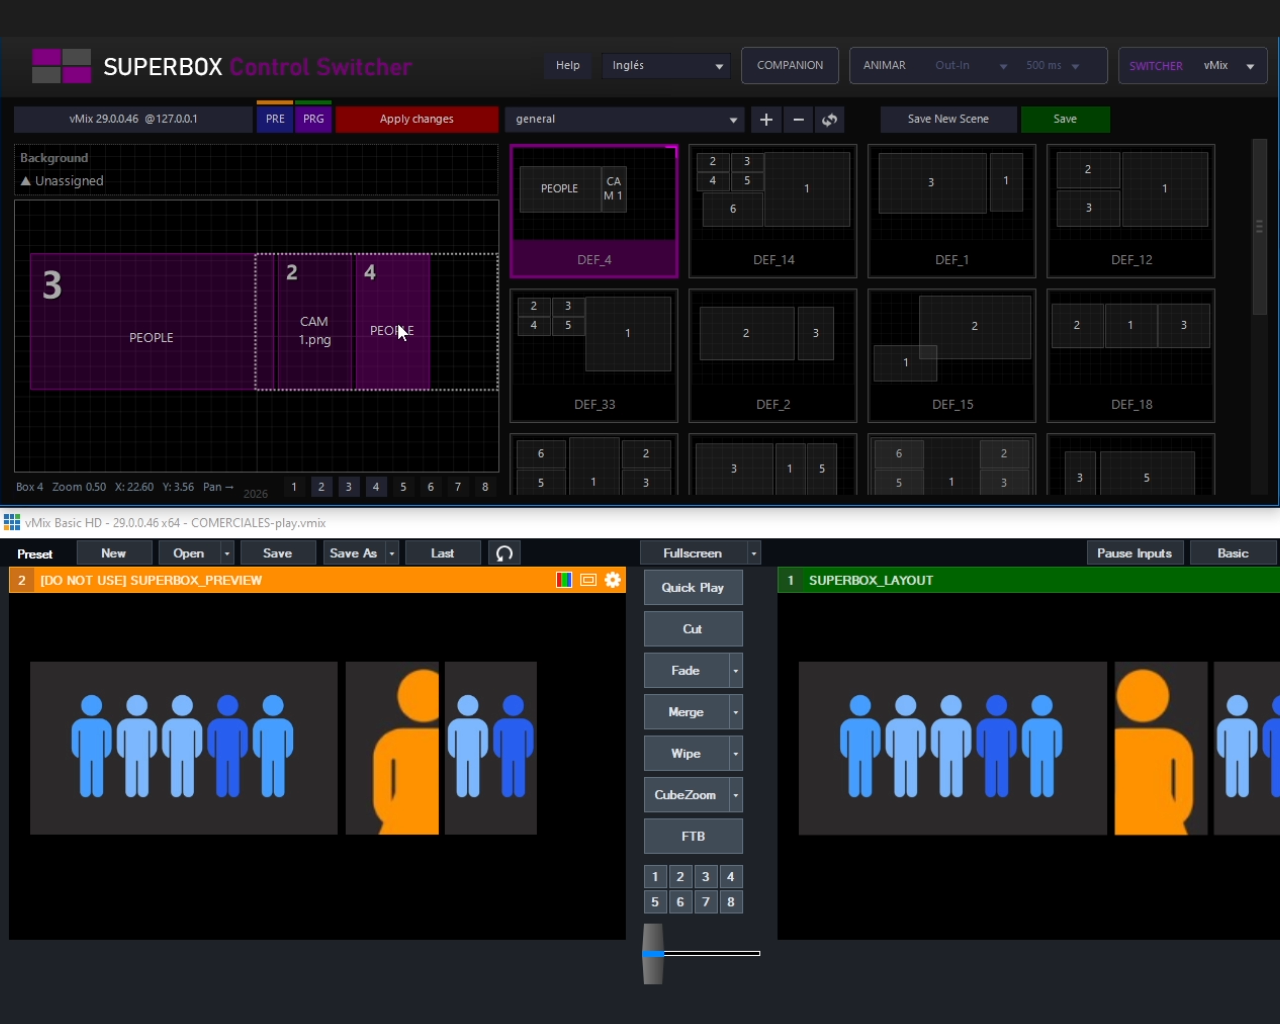Expand the Fade transition options arrow
Image resolution: width=1280 pixels, height=1024 pixels.
736,671
